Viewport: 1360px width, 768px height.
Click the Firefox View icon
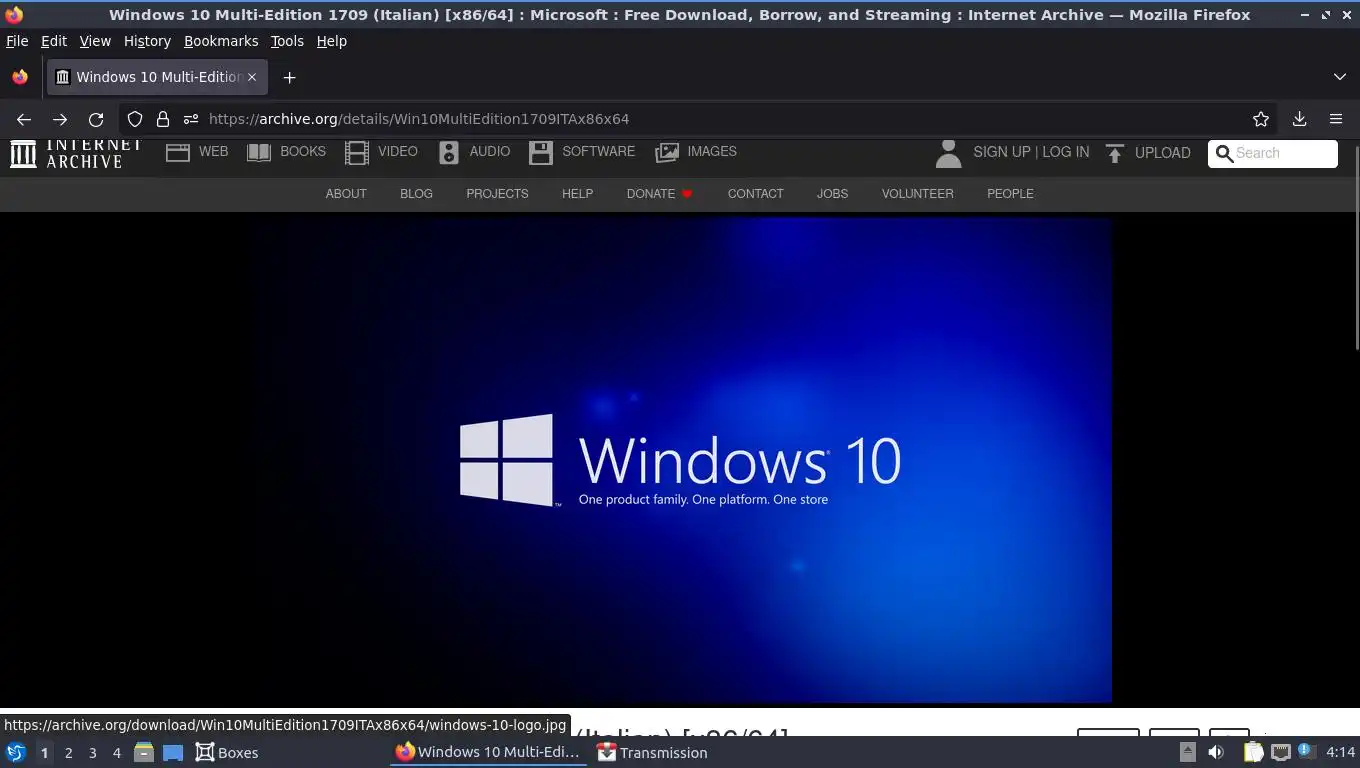(x=20, y=77)
